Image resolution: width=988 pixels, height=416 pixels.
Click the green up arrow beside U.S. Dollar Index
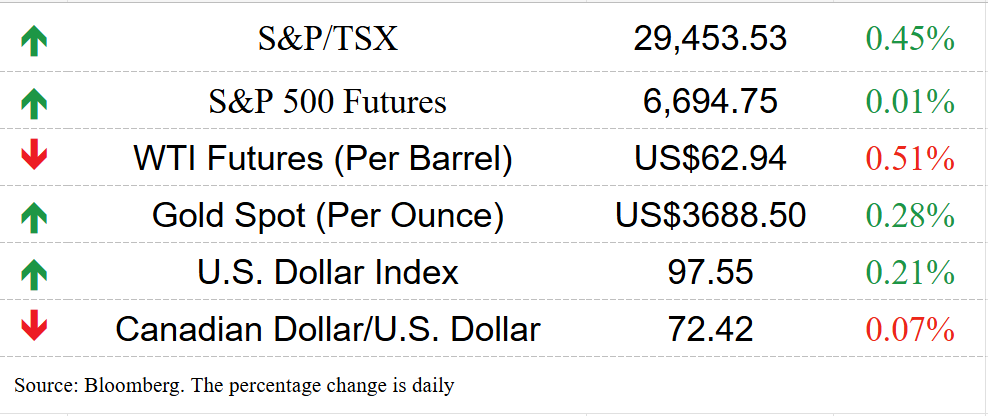[x=34, y=275]
